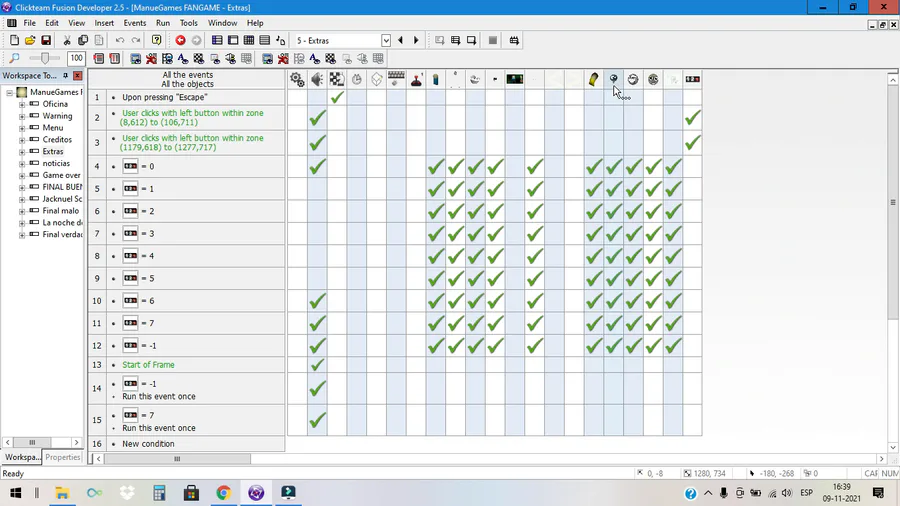
Task: Adjust the zoom slider handle
Action: [x=45, y=58]
